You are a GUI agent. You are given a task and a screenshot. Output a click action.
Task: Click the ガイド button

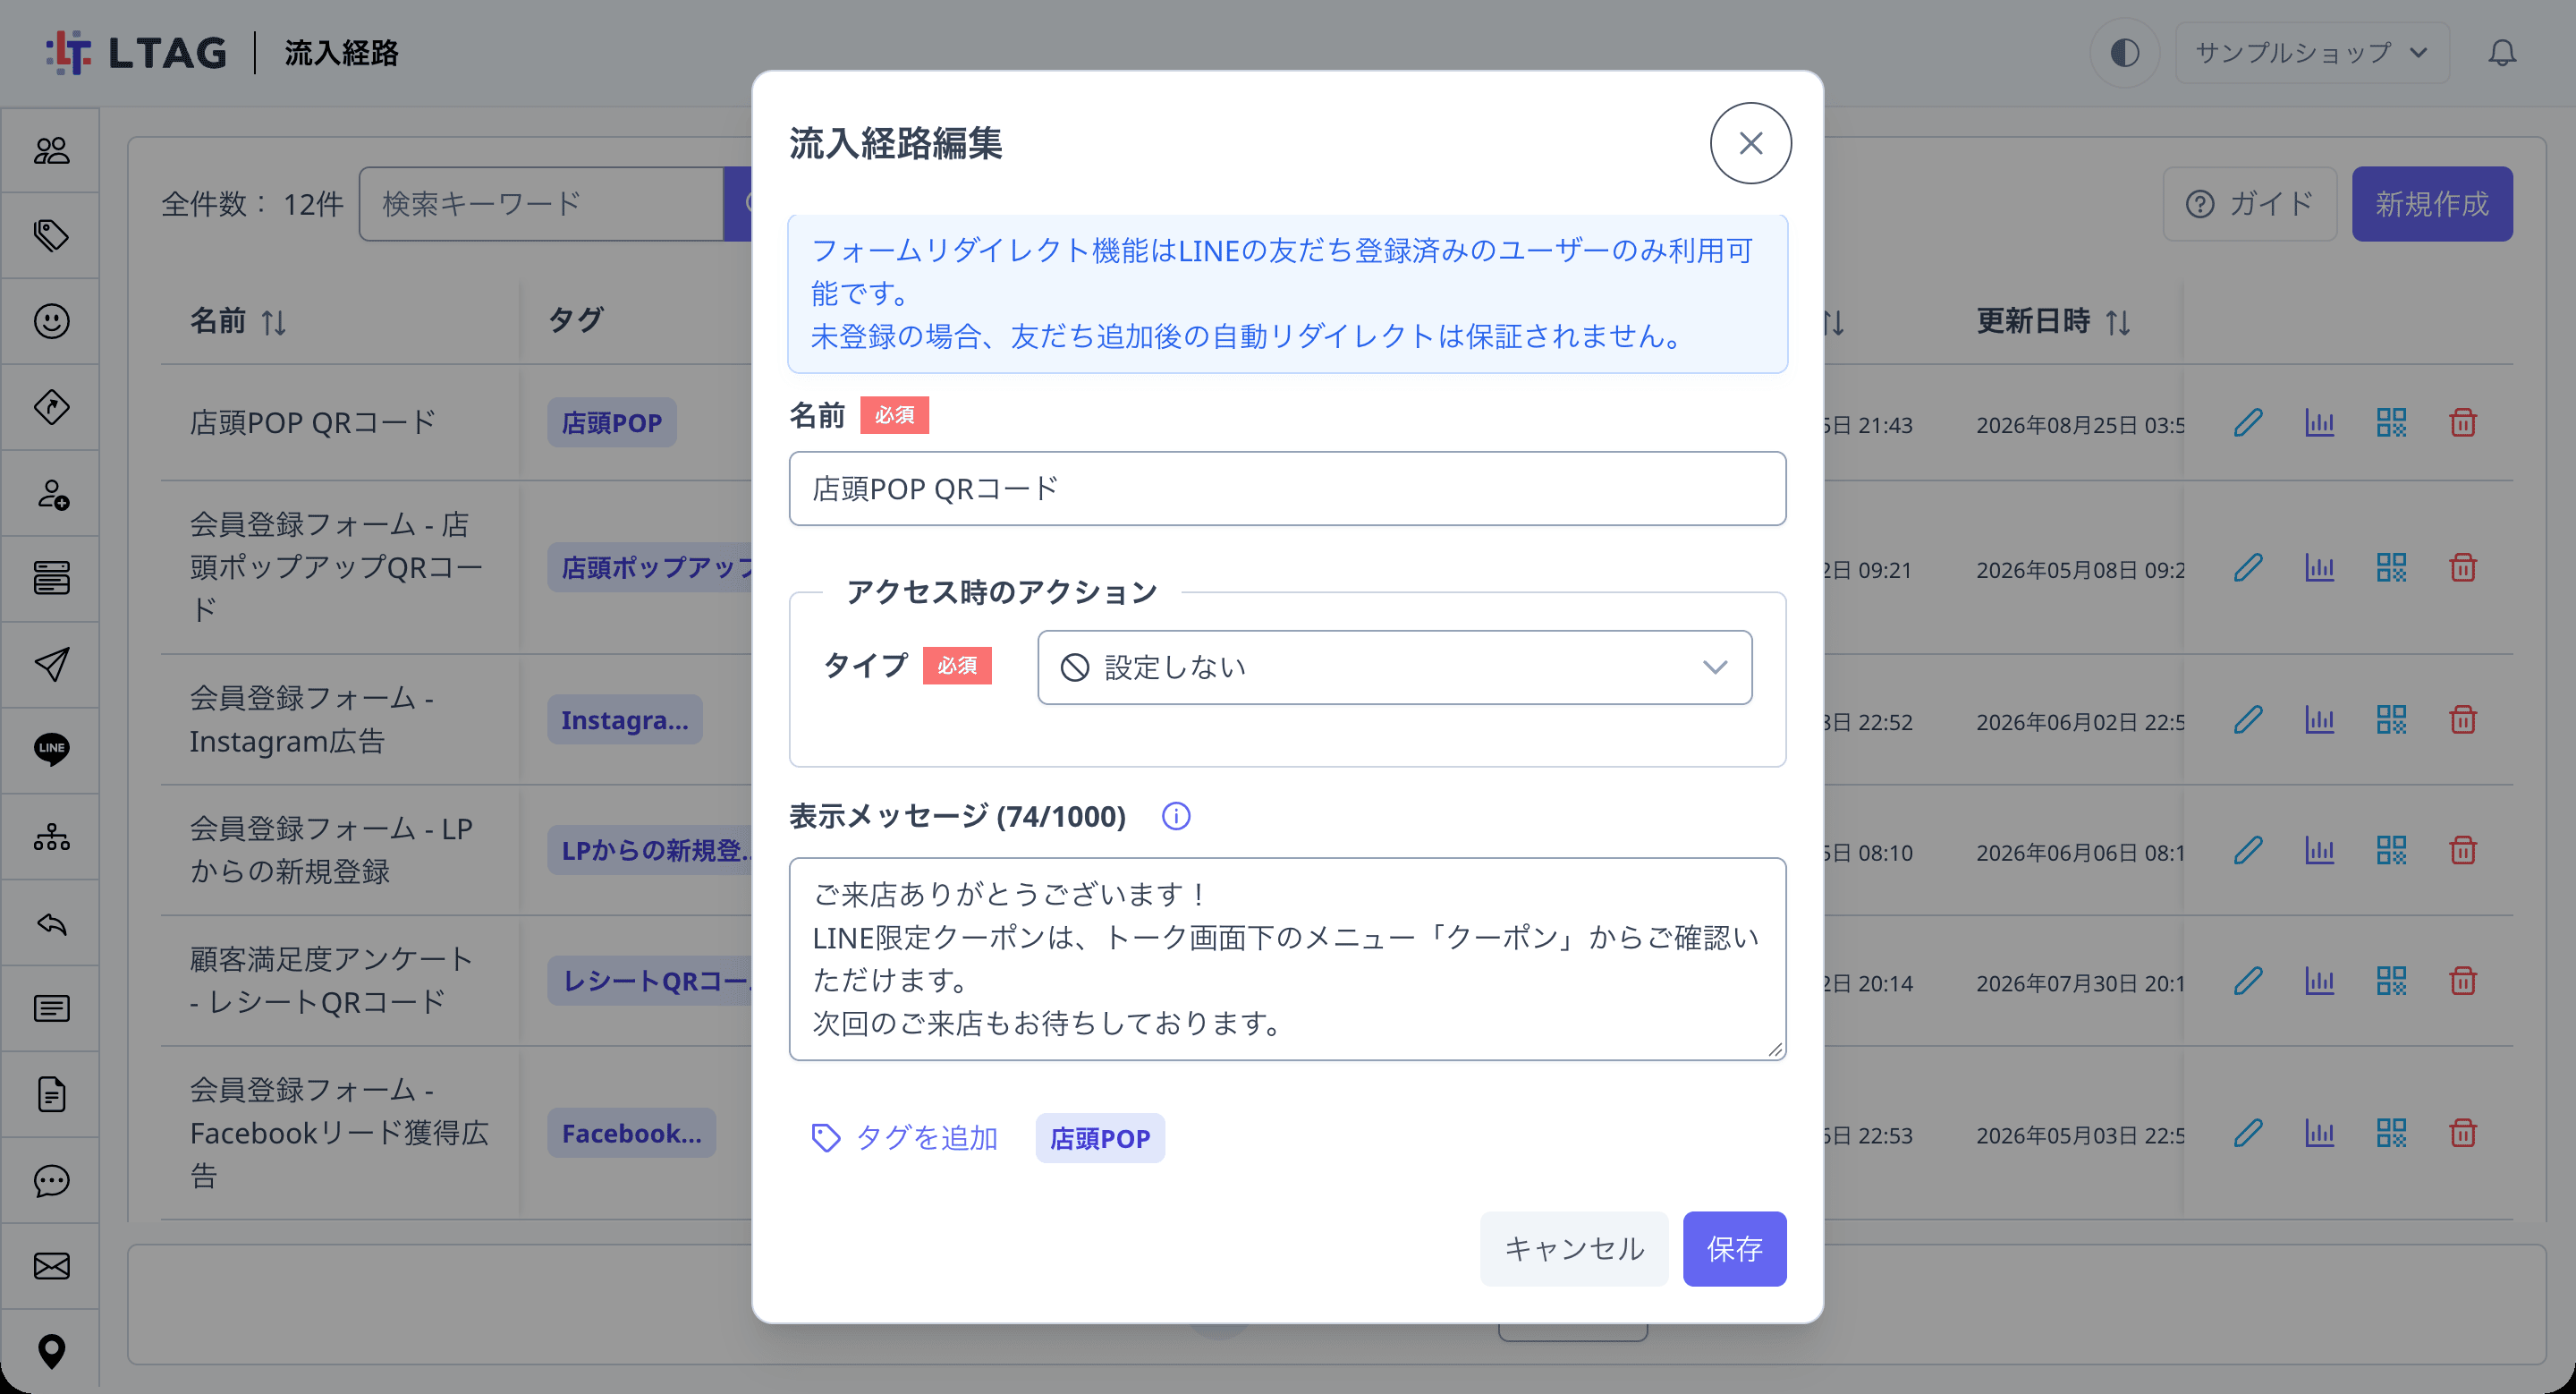(x=2249, y=204)
